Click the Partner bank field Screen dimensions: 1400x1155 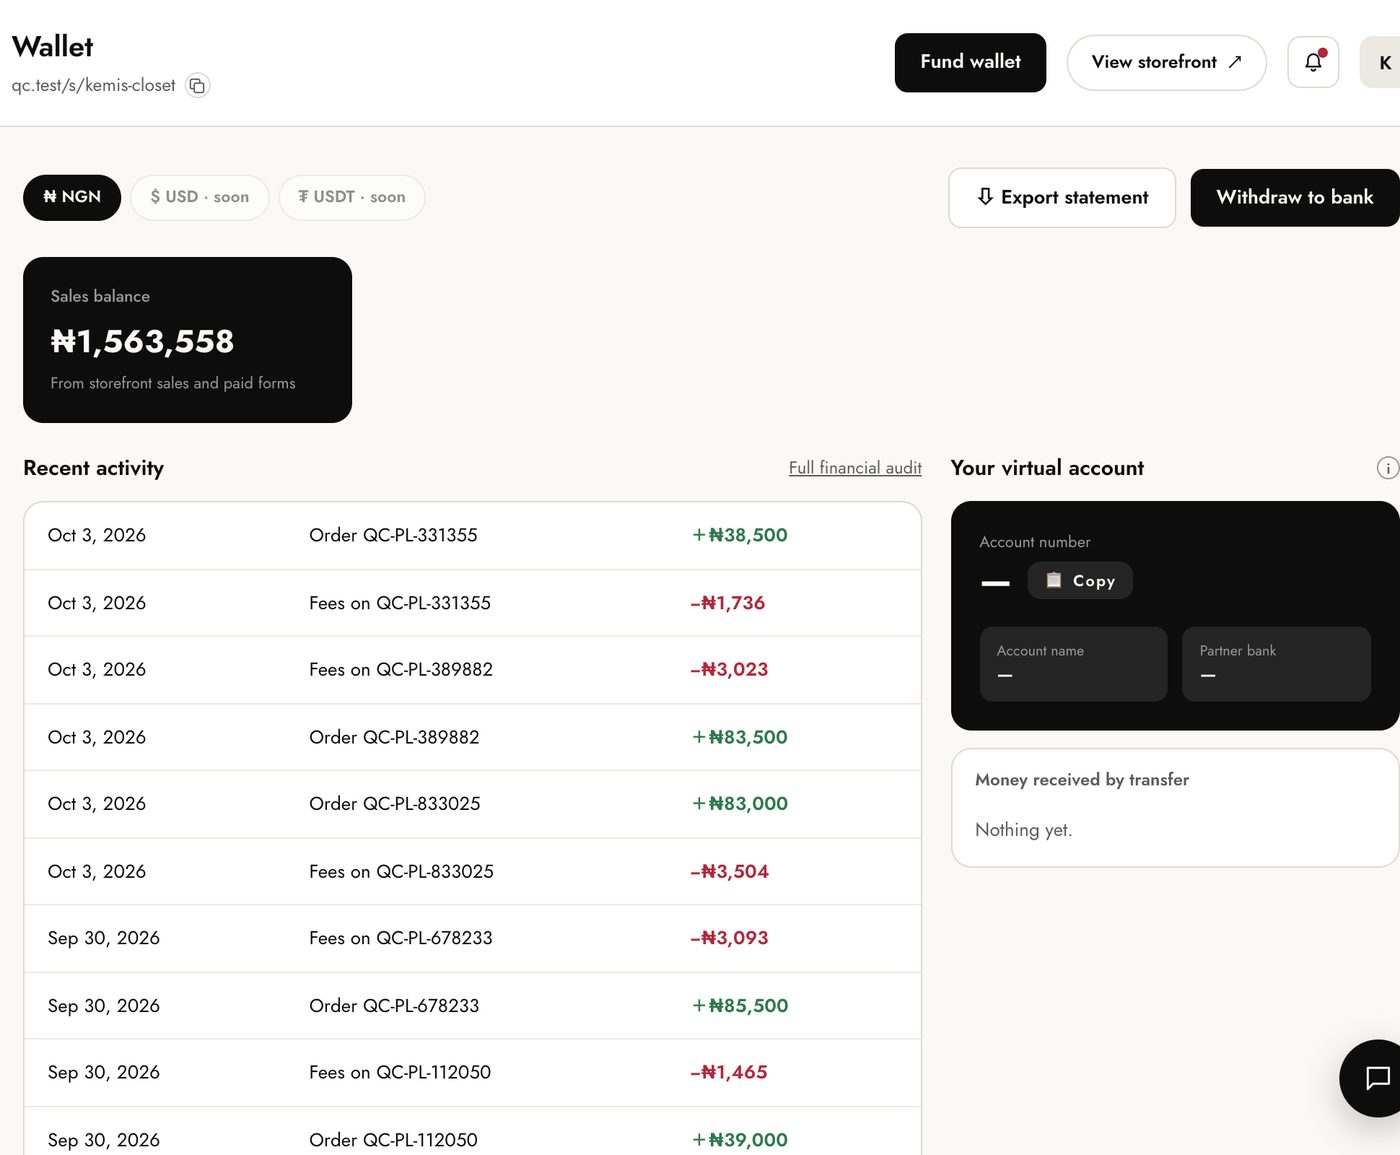[1276, 664]
